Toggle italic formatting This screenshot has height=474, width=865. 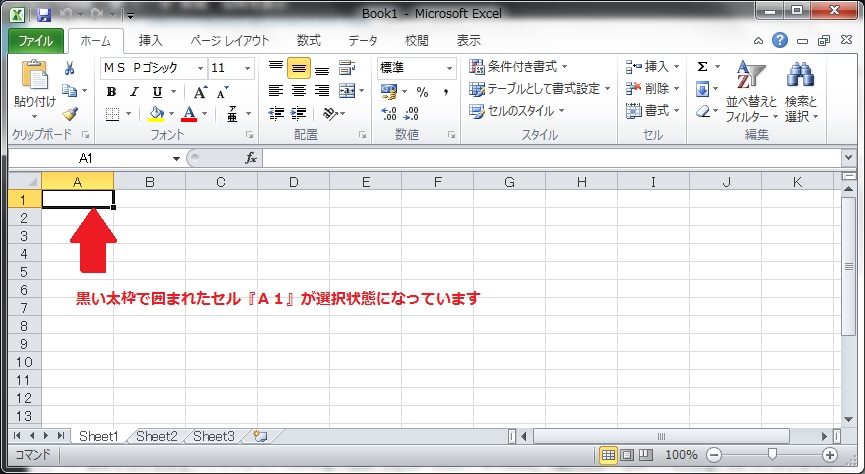point(134,92)
